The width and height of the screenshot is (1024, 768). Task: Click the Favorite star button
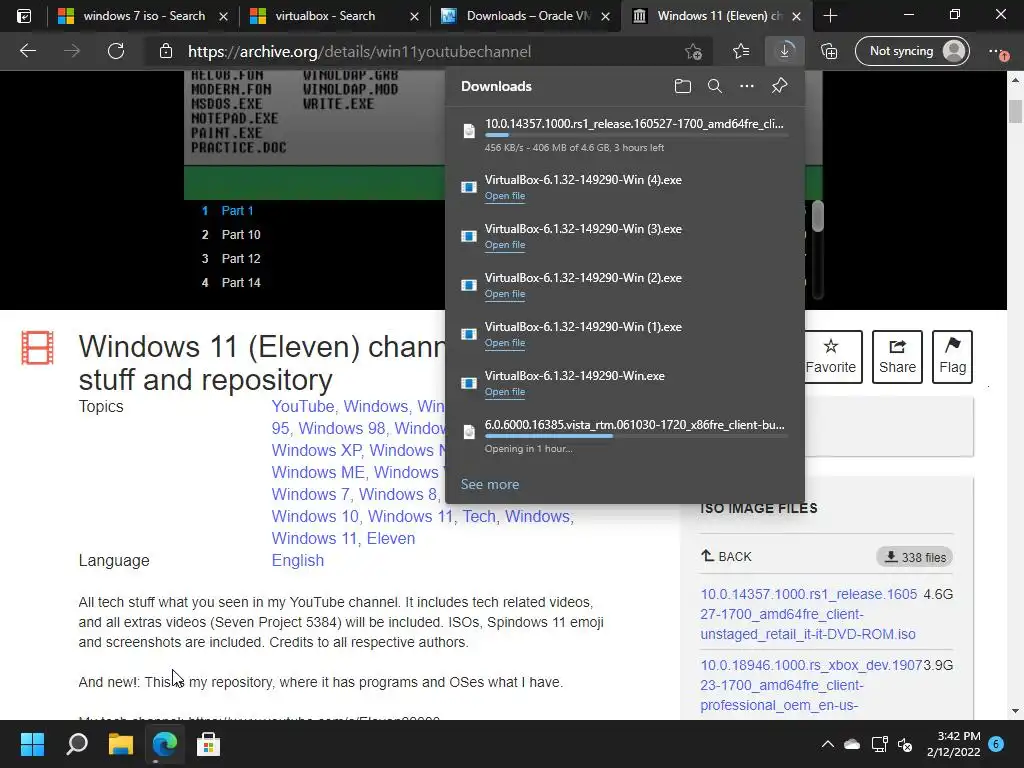[x=831, y=357]
